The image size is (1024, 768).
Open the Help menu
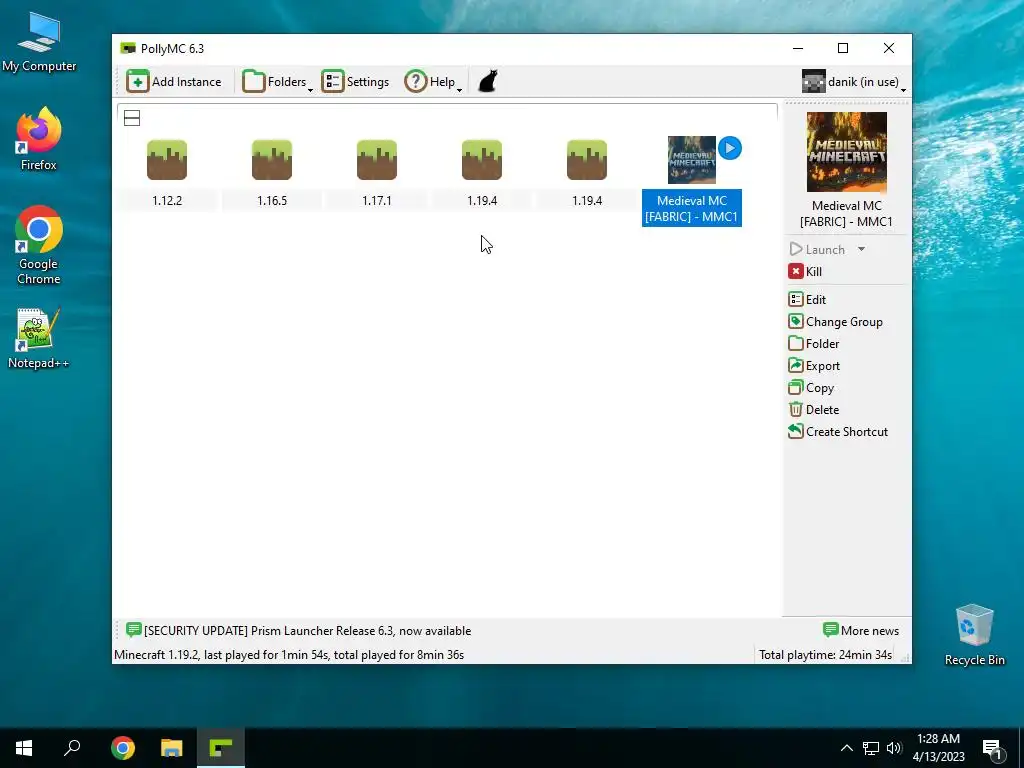[x=433, y=82]
